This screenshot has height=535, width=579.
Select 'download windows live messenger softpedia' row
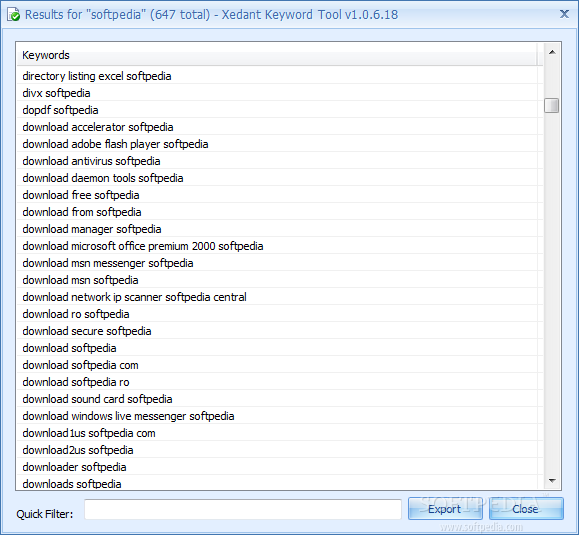[x=280, y=415]
